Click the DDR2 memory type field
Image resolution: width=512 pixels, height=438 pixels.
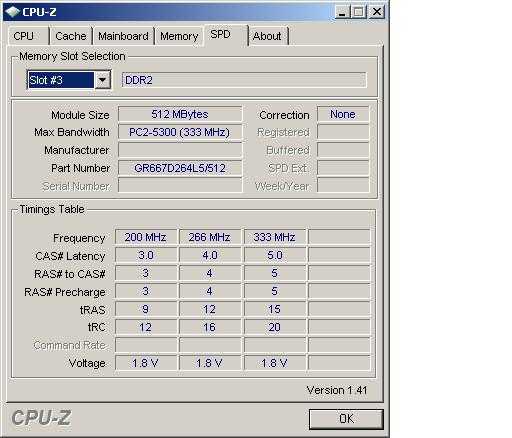point(244,80)
